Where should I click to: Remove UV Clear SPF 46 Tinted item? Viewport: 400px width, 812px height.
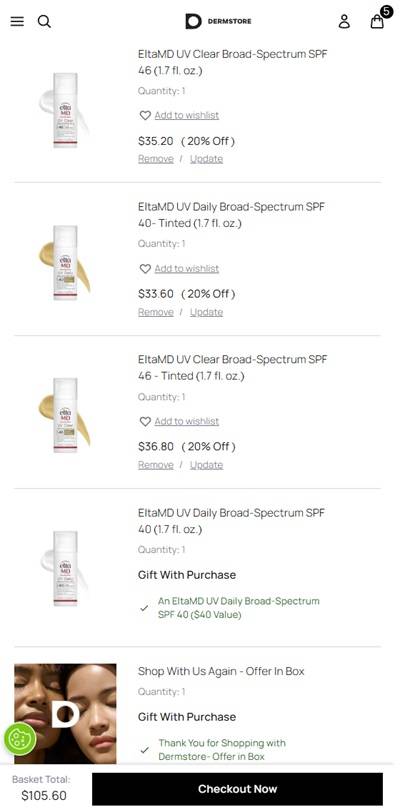[155, 465]
